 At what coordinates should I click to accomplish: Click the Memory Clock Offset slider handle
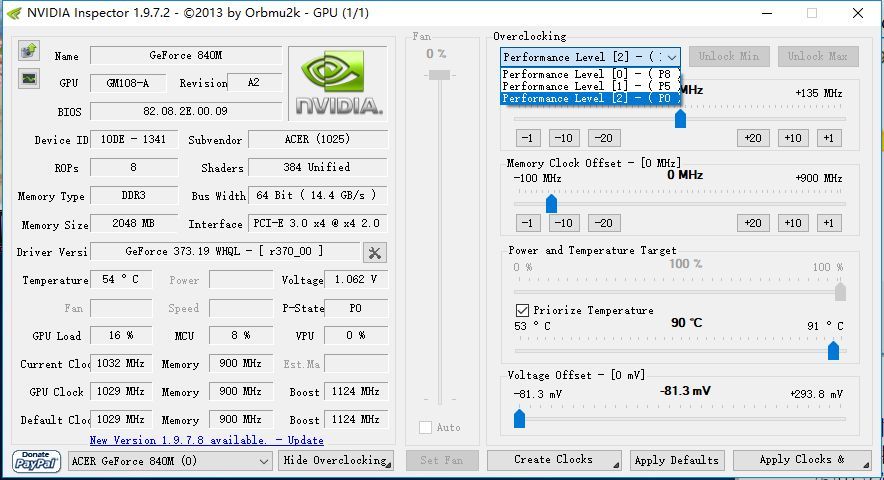tap(551, 204)
